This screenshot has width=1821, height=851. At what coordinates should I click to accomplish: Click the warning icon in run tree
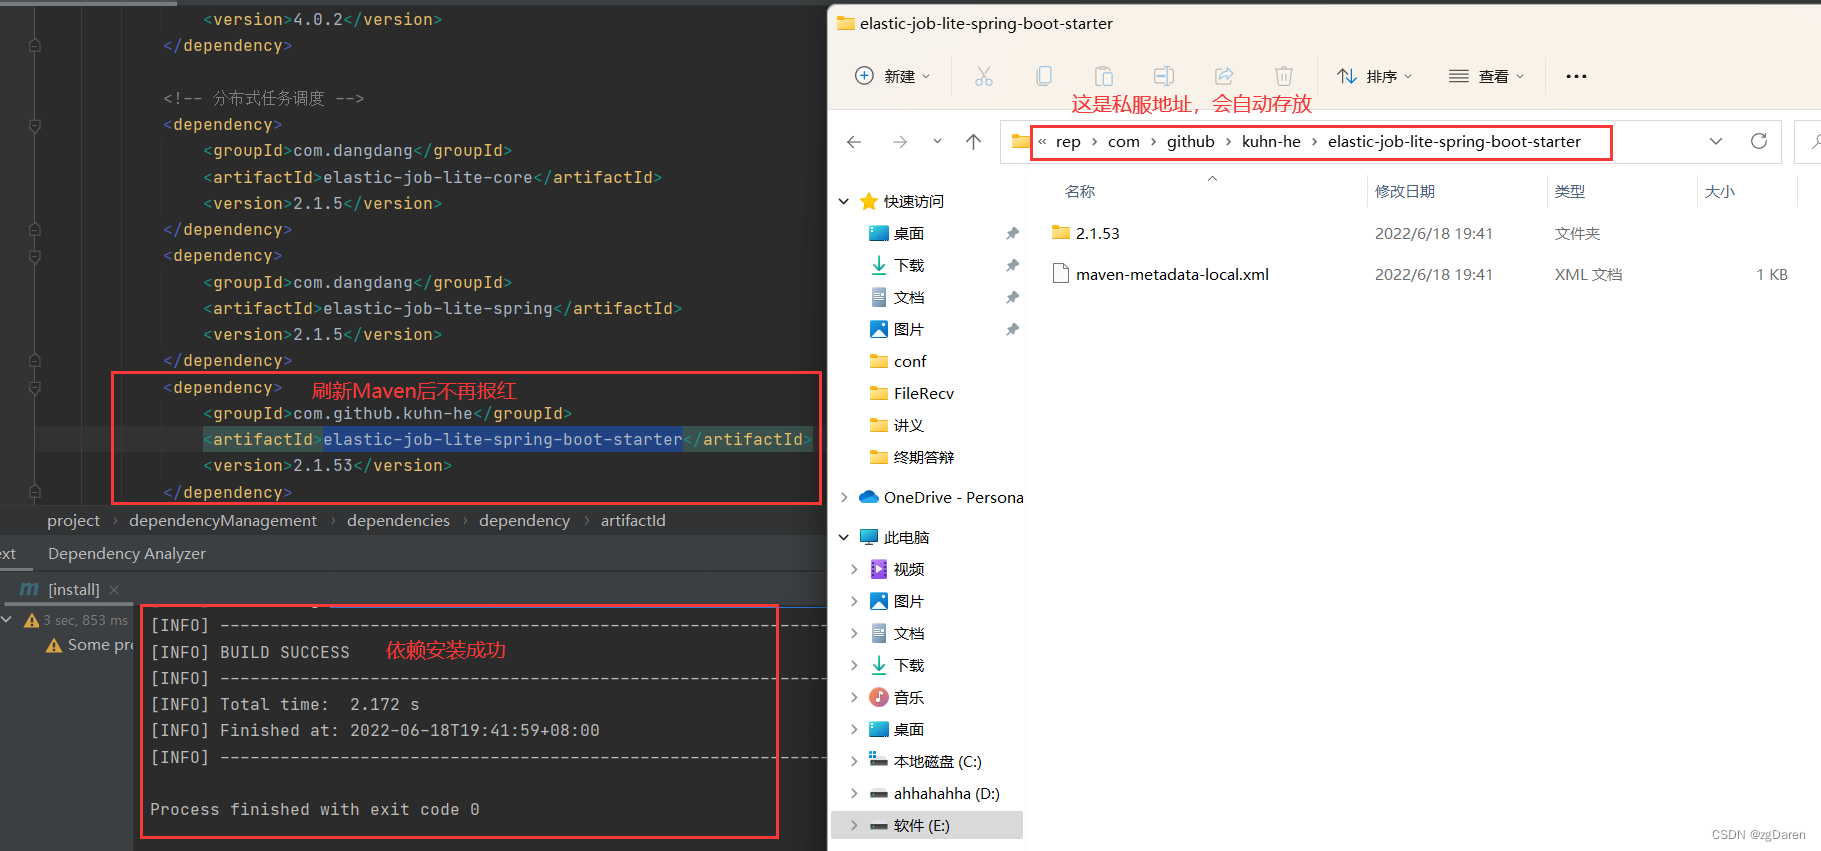click(32, 621)
